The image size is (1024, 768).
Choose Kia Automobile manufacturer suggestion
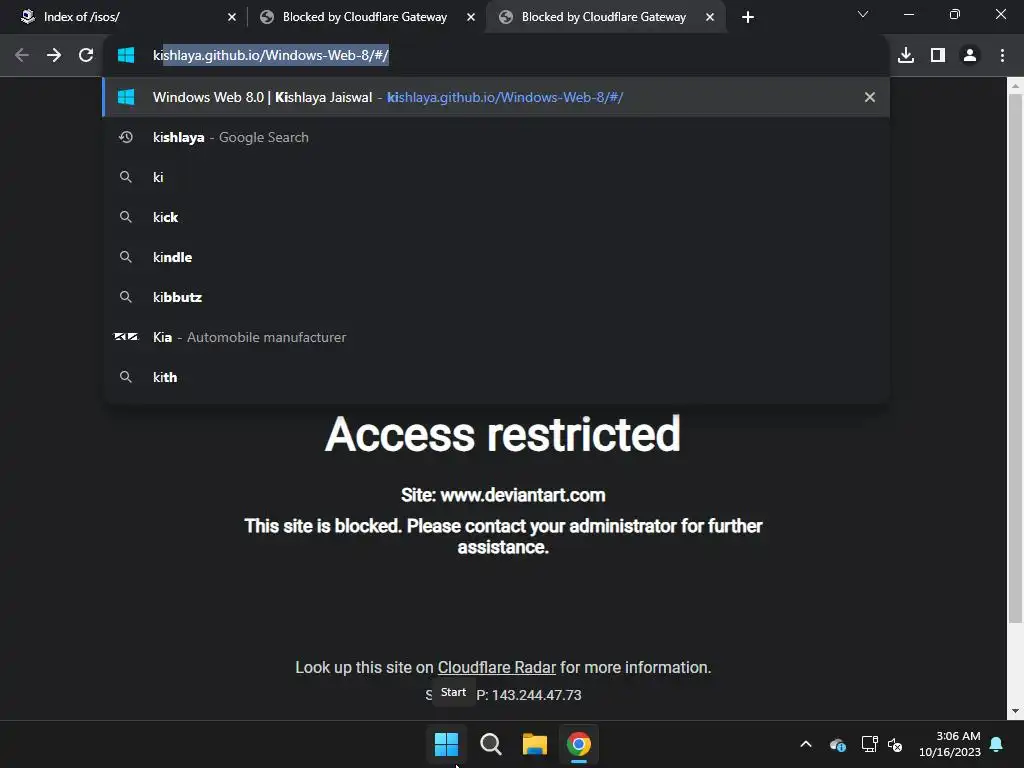click(x=496, y=337)
